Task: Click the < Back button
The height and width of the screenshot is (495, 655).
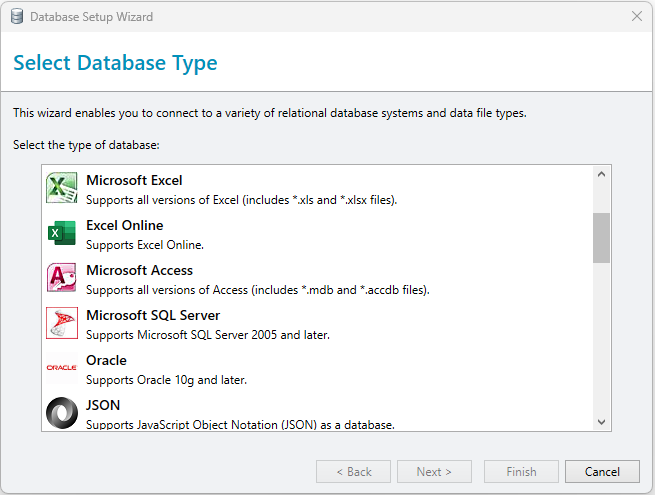Action: coord(353,472)
